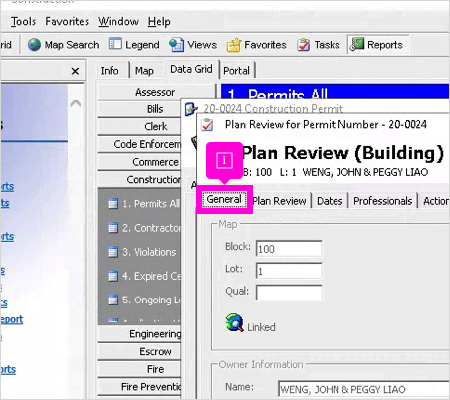Image resolution: width=450 pixels, height=400 pixels.
Task: Expand the Assessor category section
Action: (x=155, y=92)
